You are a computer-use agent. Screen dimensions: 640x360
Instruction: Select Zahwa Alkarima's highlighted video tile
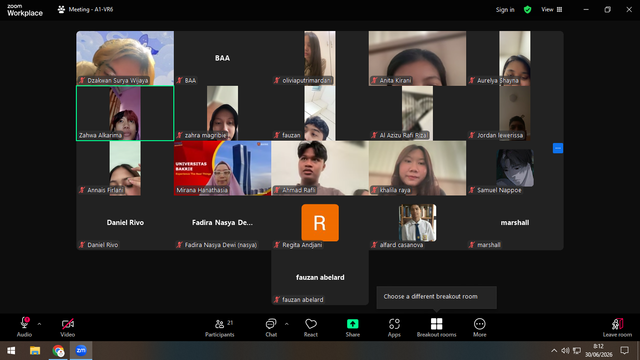[x=125, y=113]
